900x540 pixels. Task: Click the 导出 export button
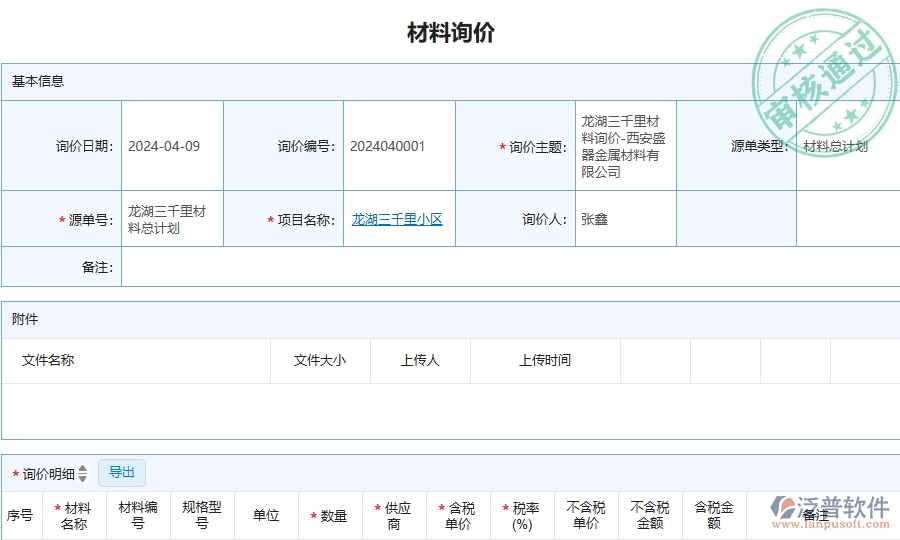click(x=122, y=473)
